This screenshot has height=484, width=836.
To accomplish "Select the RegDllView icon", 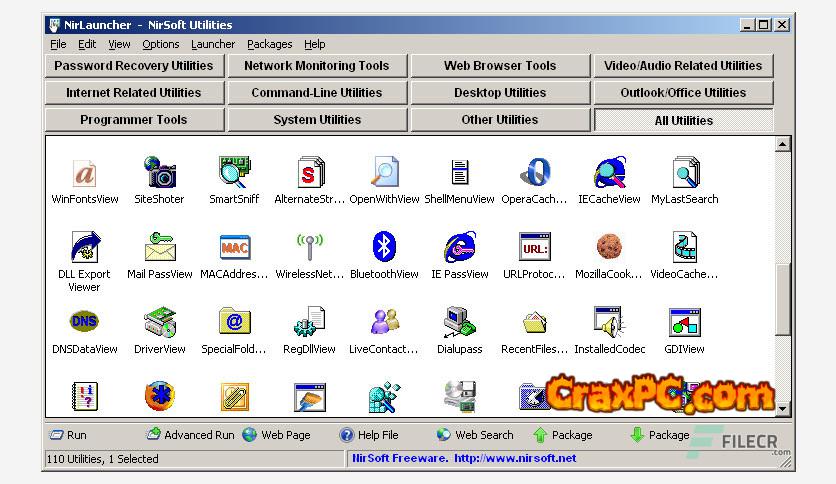I will pyautogui.click(x=309, y=321).
